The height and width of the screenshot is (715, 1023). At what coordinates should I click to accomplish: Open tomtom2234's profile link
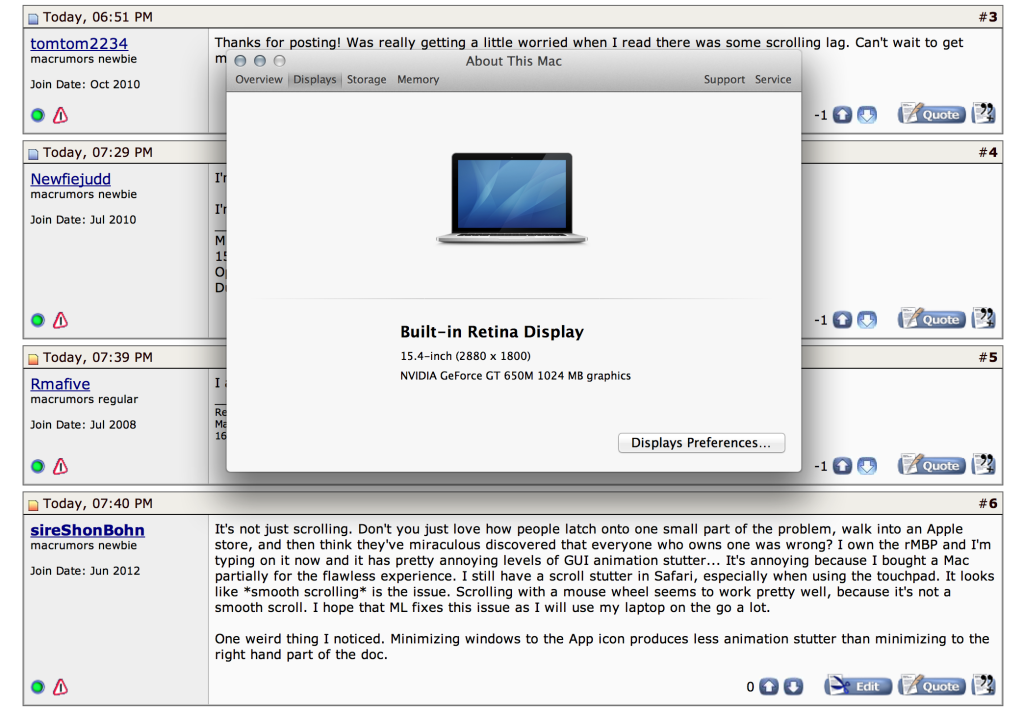pyautogui.click(x=79, y=44)
